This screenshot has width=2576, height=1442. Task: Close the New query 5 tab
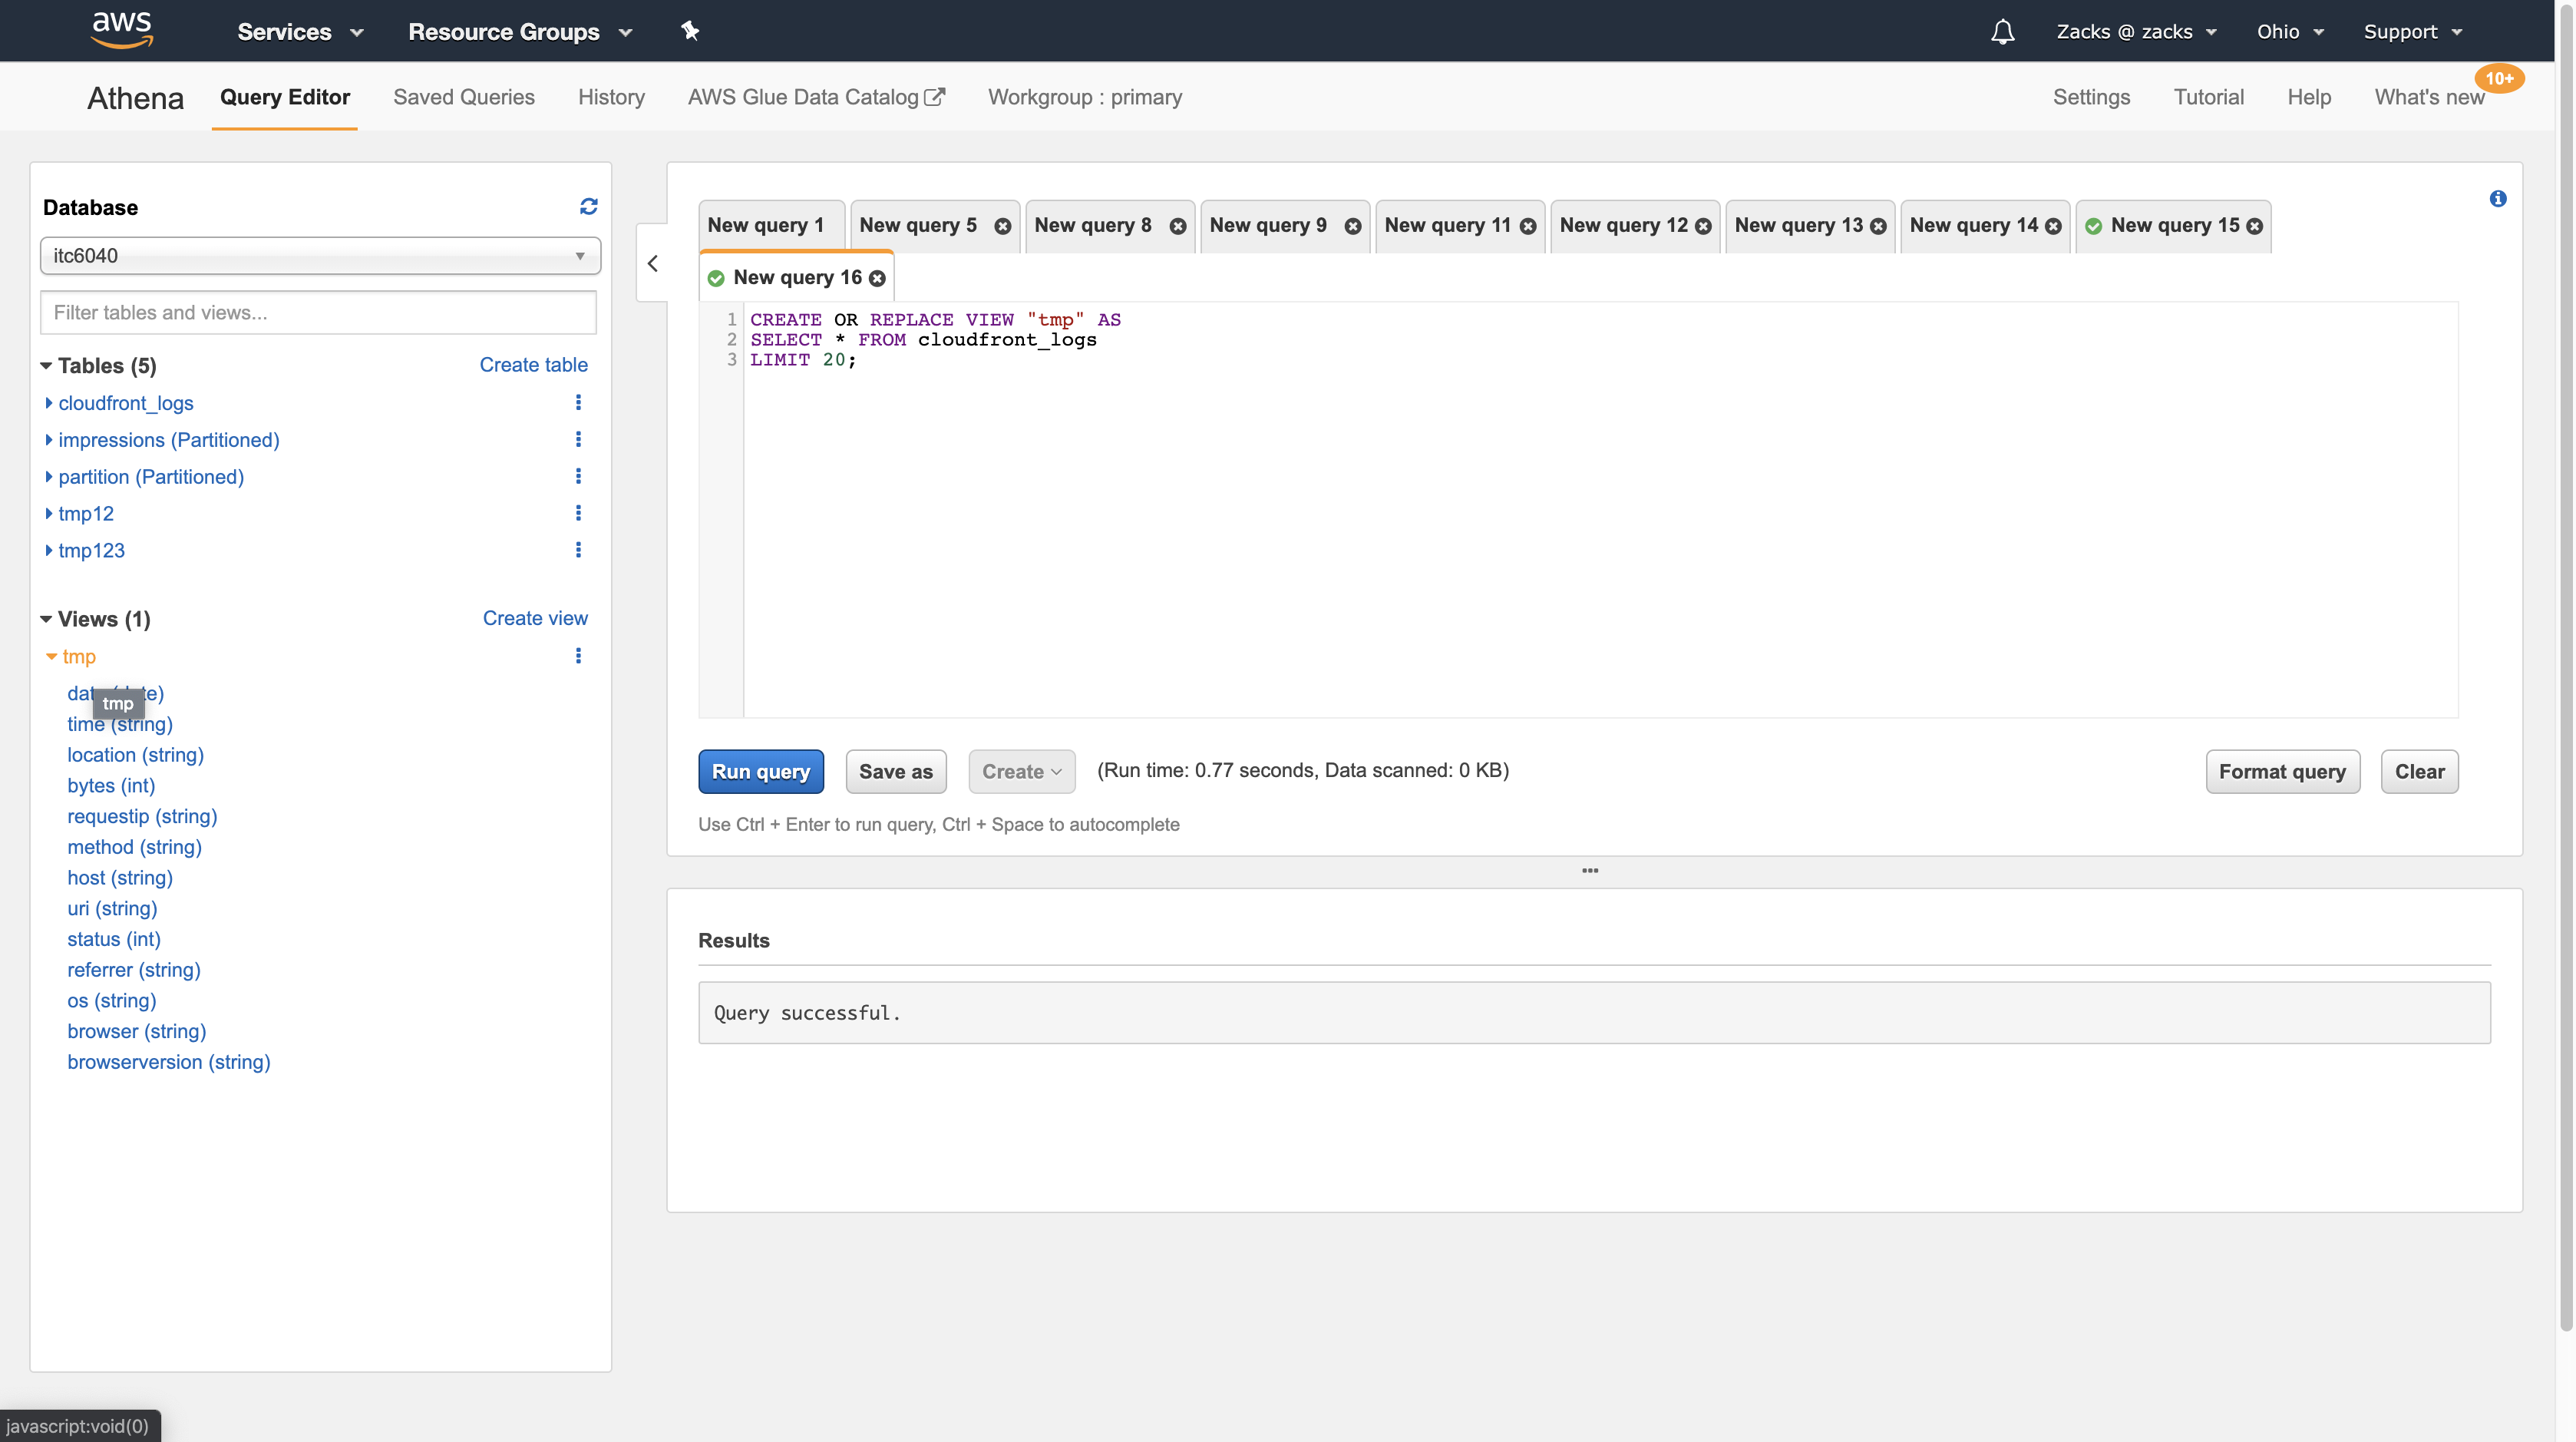(1002, 226)
